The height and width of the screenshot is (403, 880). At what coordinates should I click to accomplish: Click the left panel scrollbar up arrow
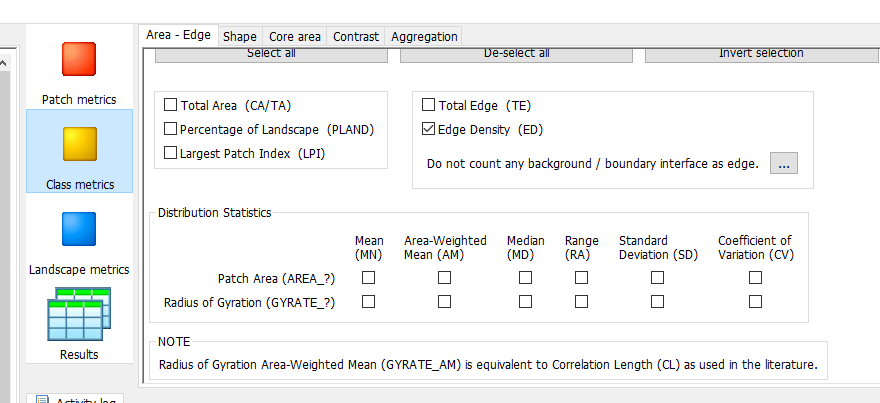point(3,63)
